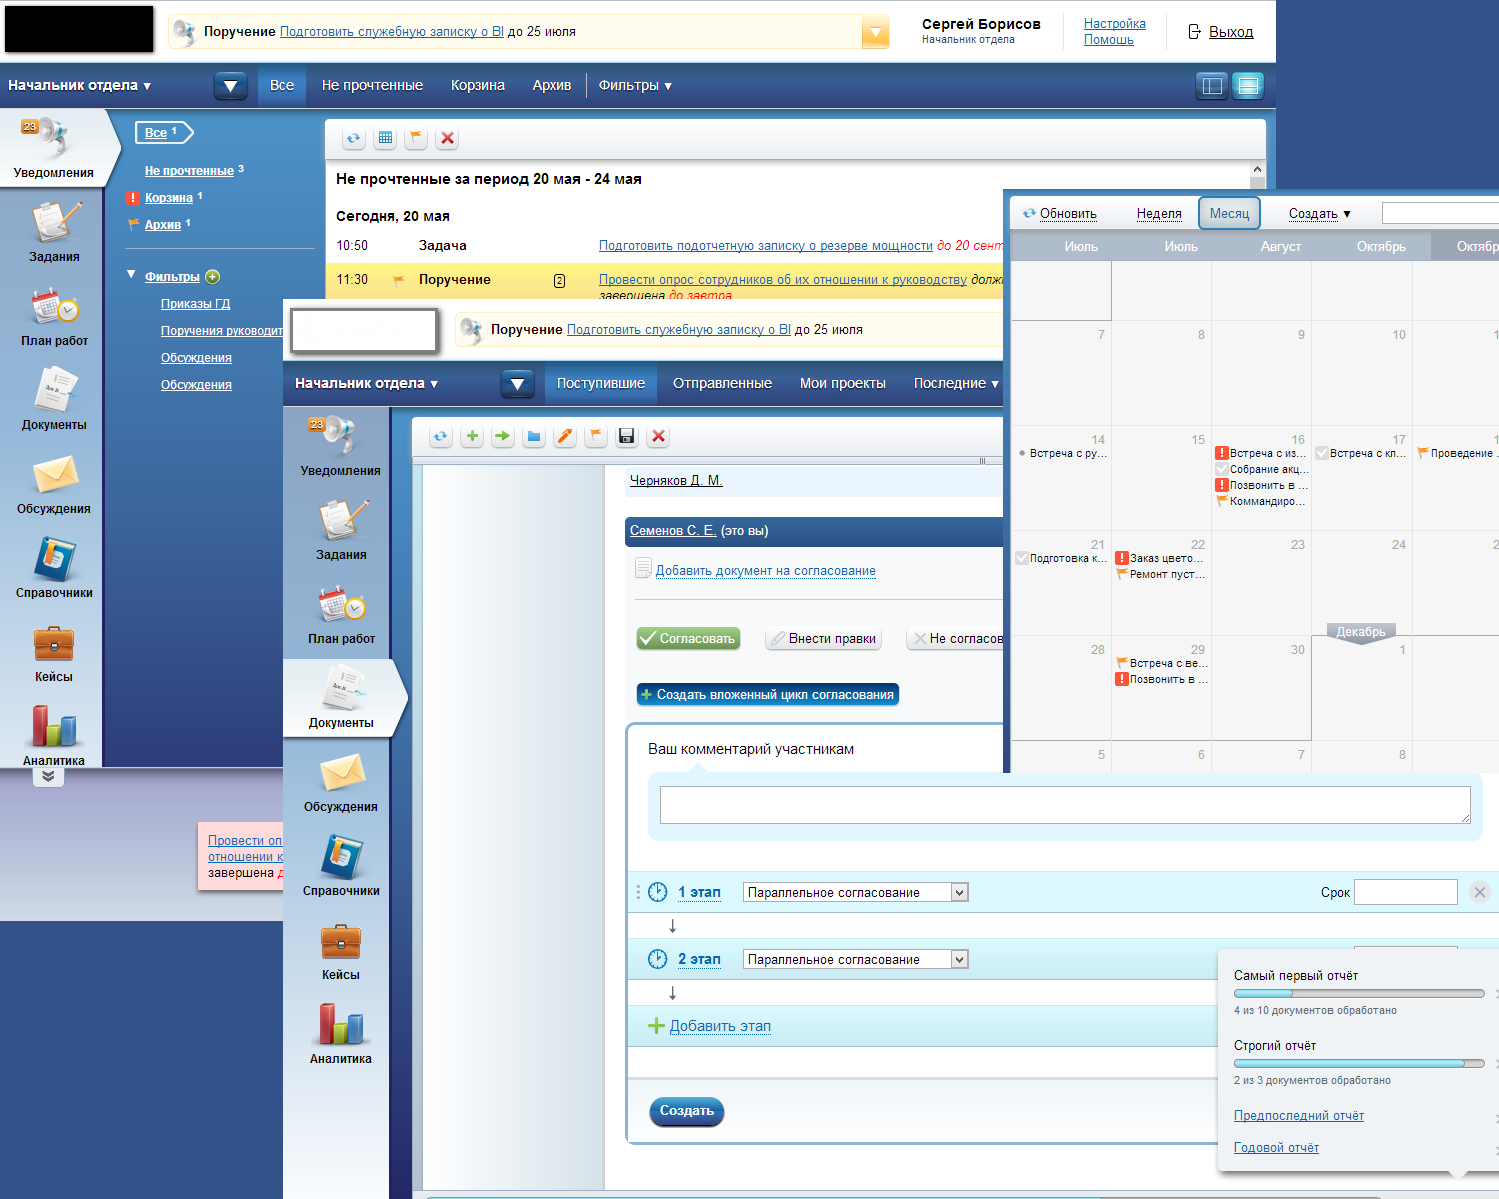Click green plus add icon in toolbar
1499x1199 pixels.
click(x=472, y=436)
